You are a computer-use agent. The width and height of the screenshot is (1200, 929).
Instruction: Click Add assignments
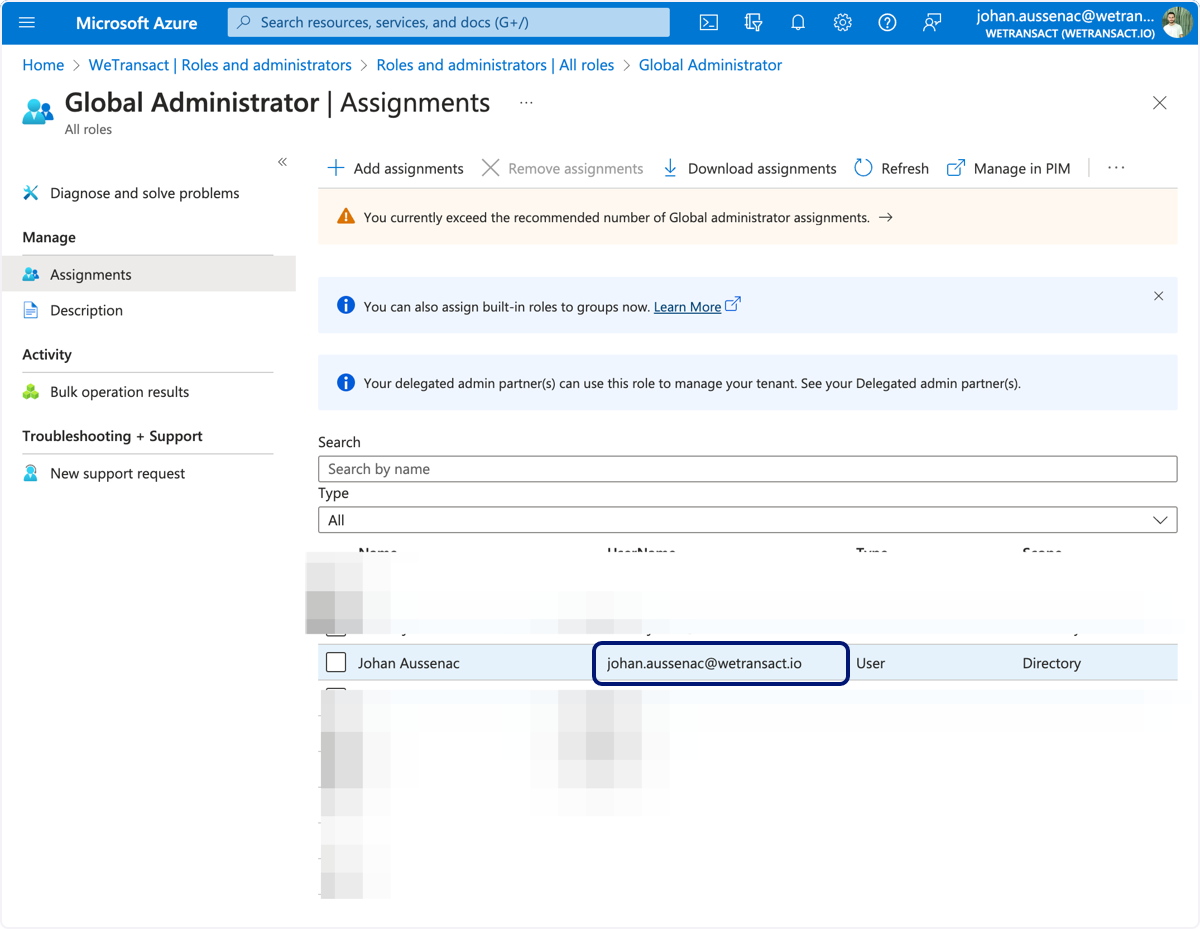point(396,168)
